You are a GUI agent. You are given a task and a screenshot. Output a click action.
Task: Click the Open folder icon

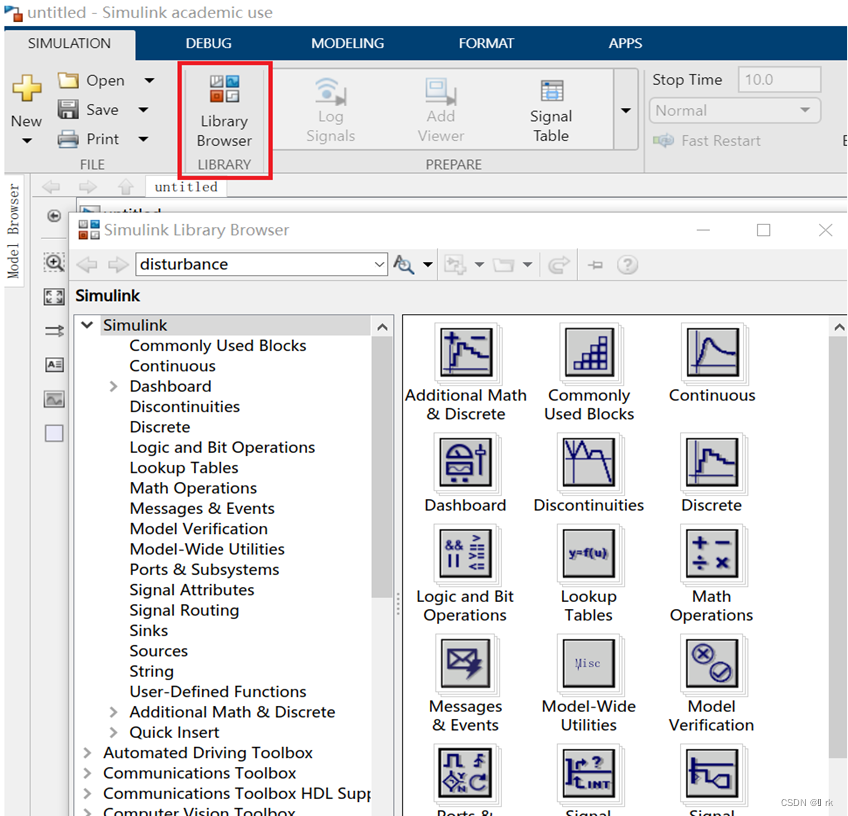(68, 80)
